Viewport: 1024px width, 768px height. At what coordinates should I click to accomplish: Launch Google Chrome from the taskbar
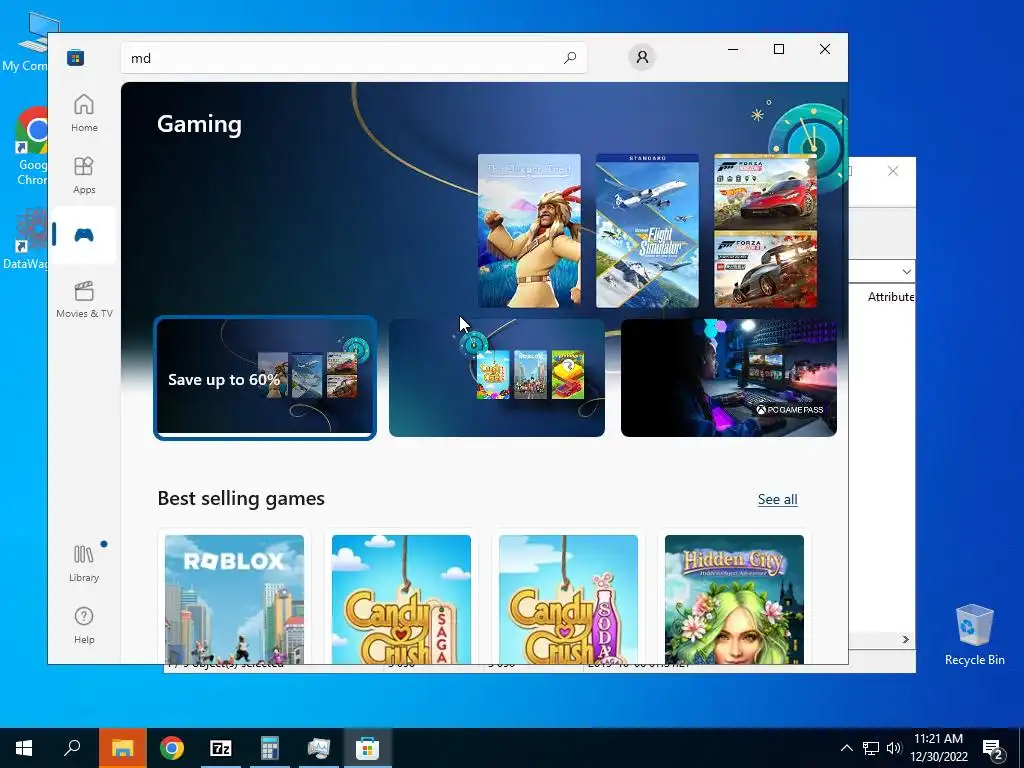[172, 748]
